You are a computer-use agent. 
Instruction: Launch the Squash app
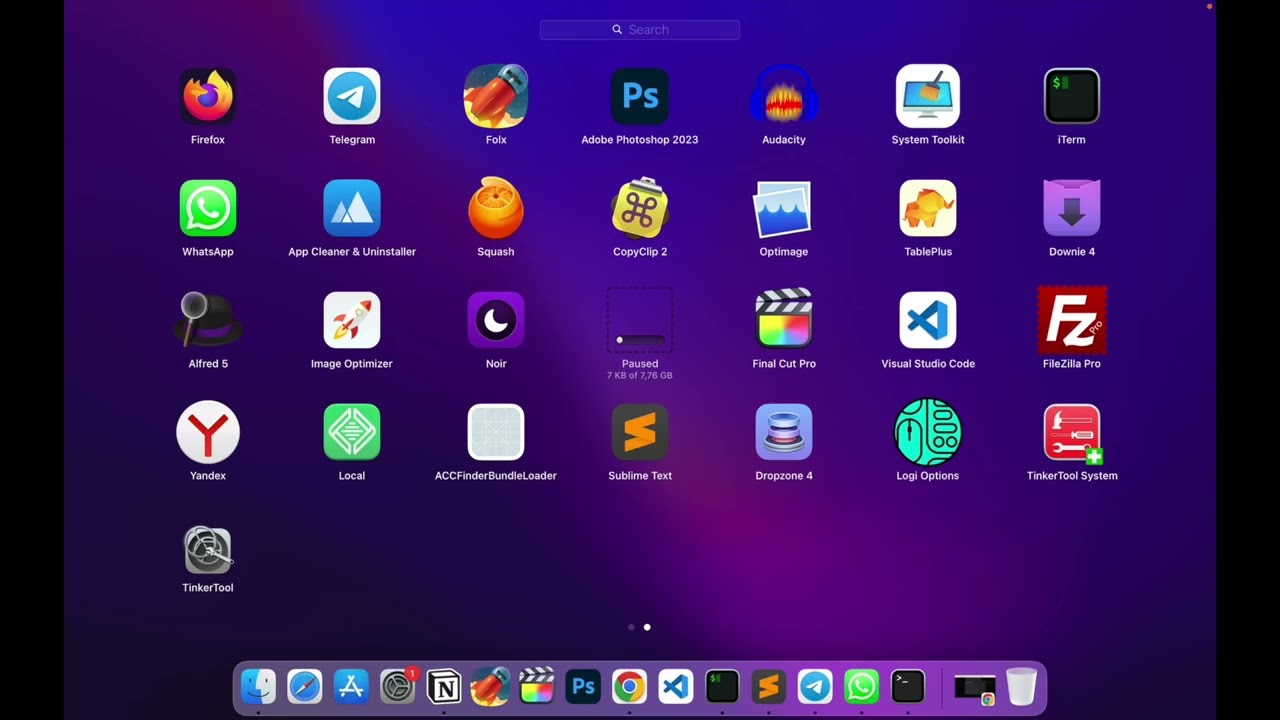pyautogui.click(x=496, y=209)
